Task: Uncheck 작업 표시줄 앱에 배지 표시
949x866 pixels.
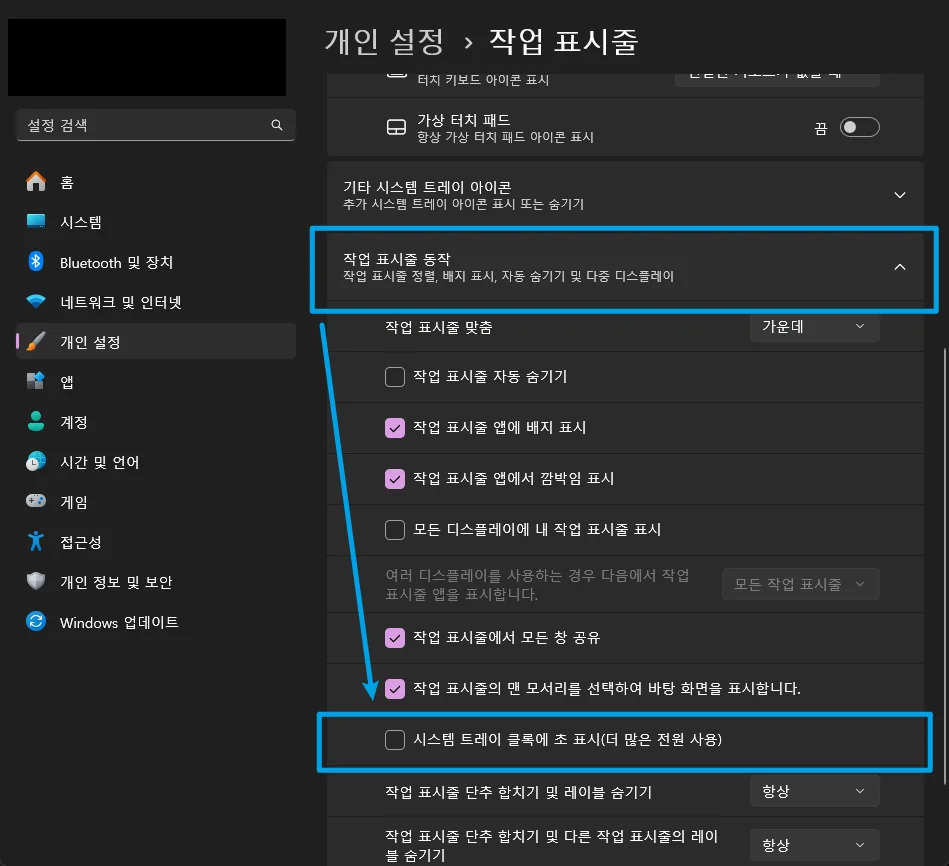Action: 395,428
